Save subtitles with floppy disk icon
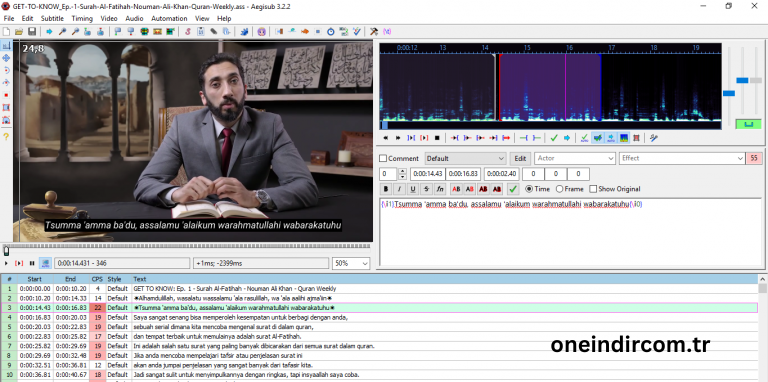 click(32, 31)
